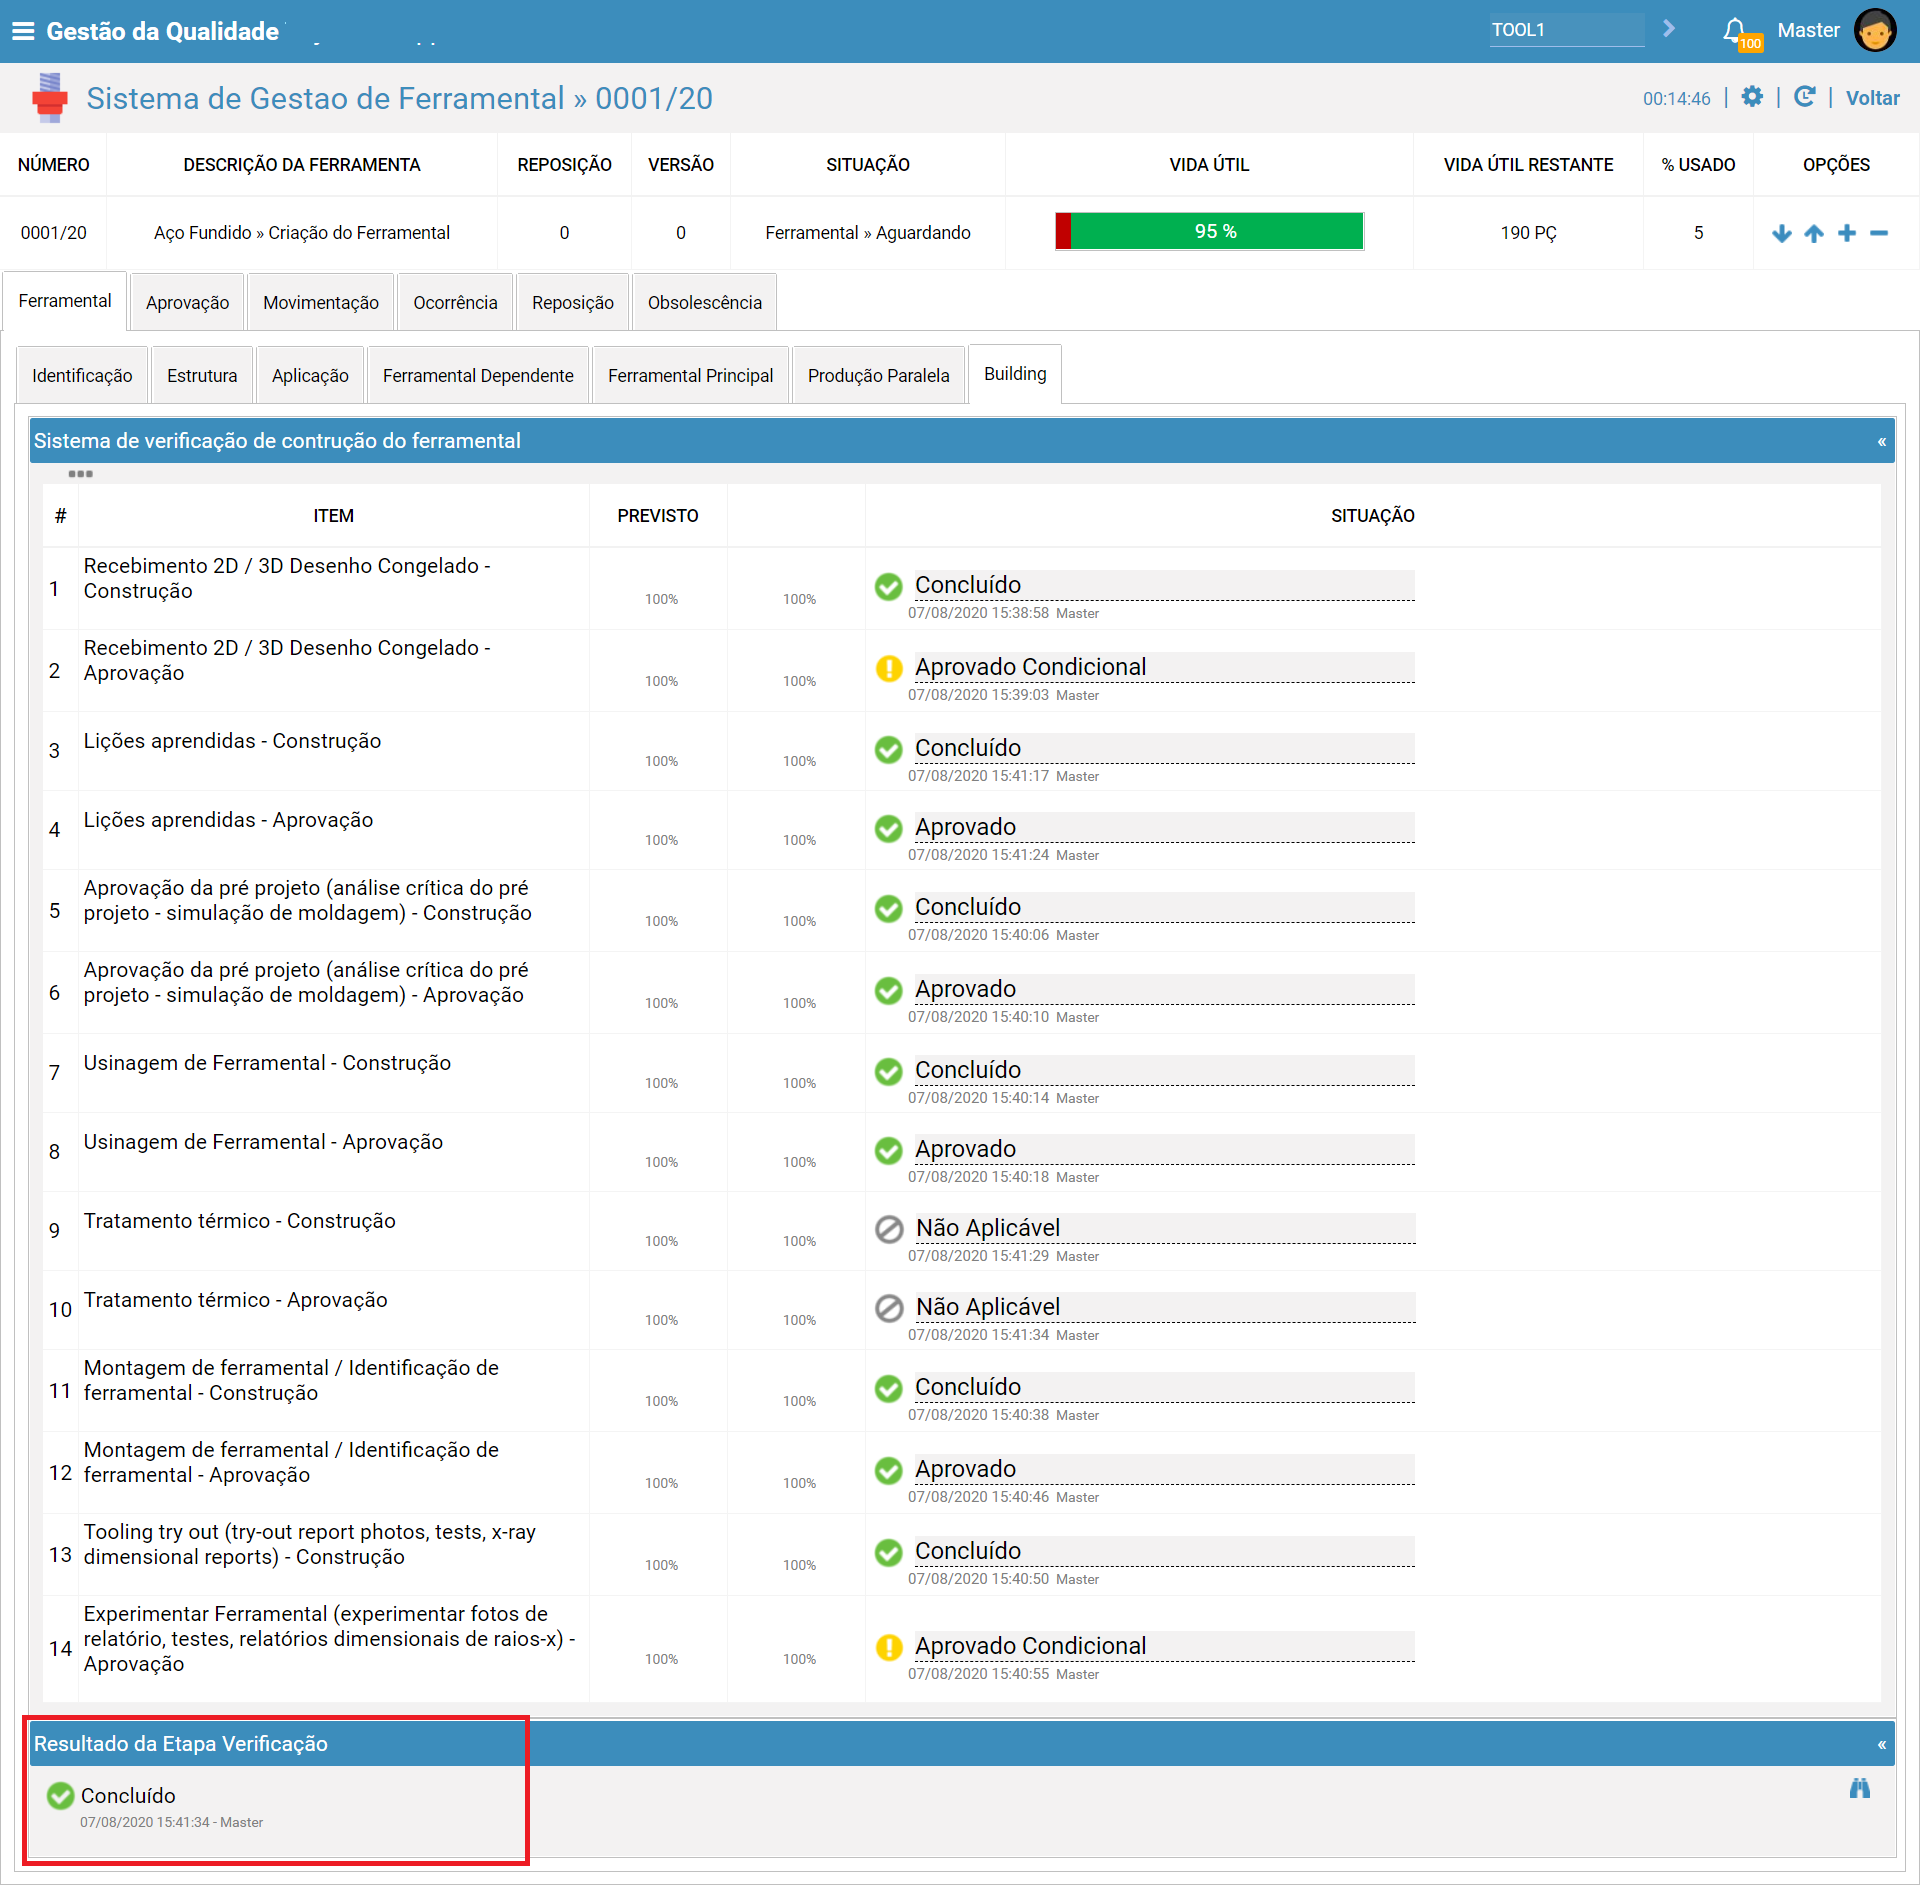Click Tratamento térmico - Aprovação row
Screen dimensions: 1921x1891
pyautogui.click(x=962, y=1310)
